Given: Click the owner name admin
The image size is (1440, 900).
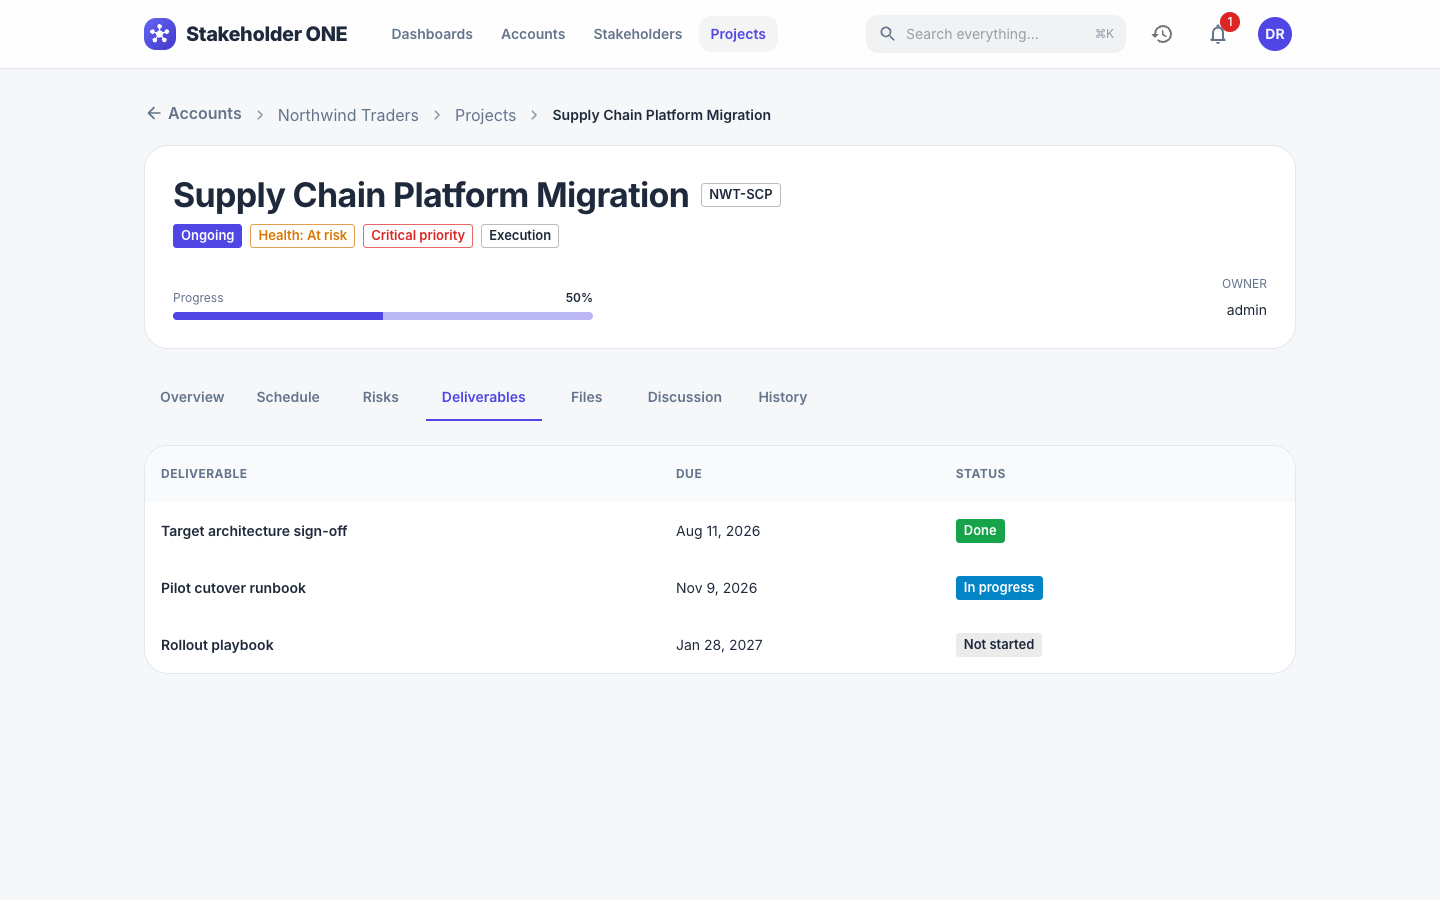Looking at the screenshot, I should (x=1247, y=310).
